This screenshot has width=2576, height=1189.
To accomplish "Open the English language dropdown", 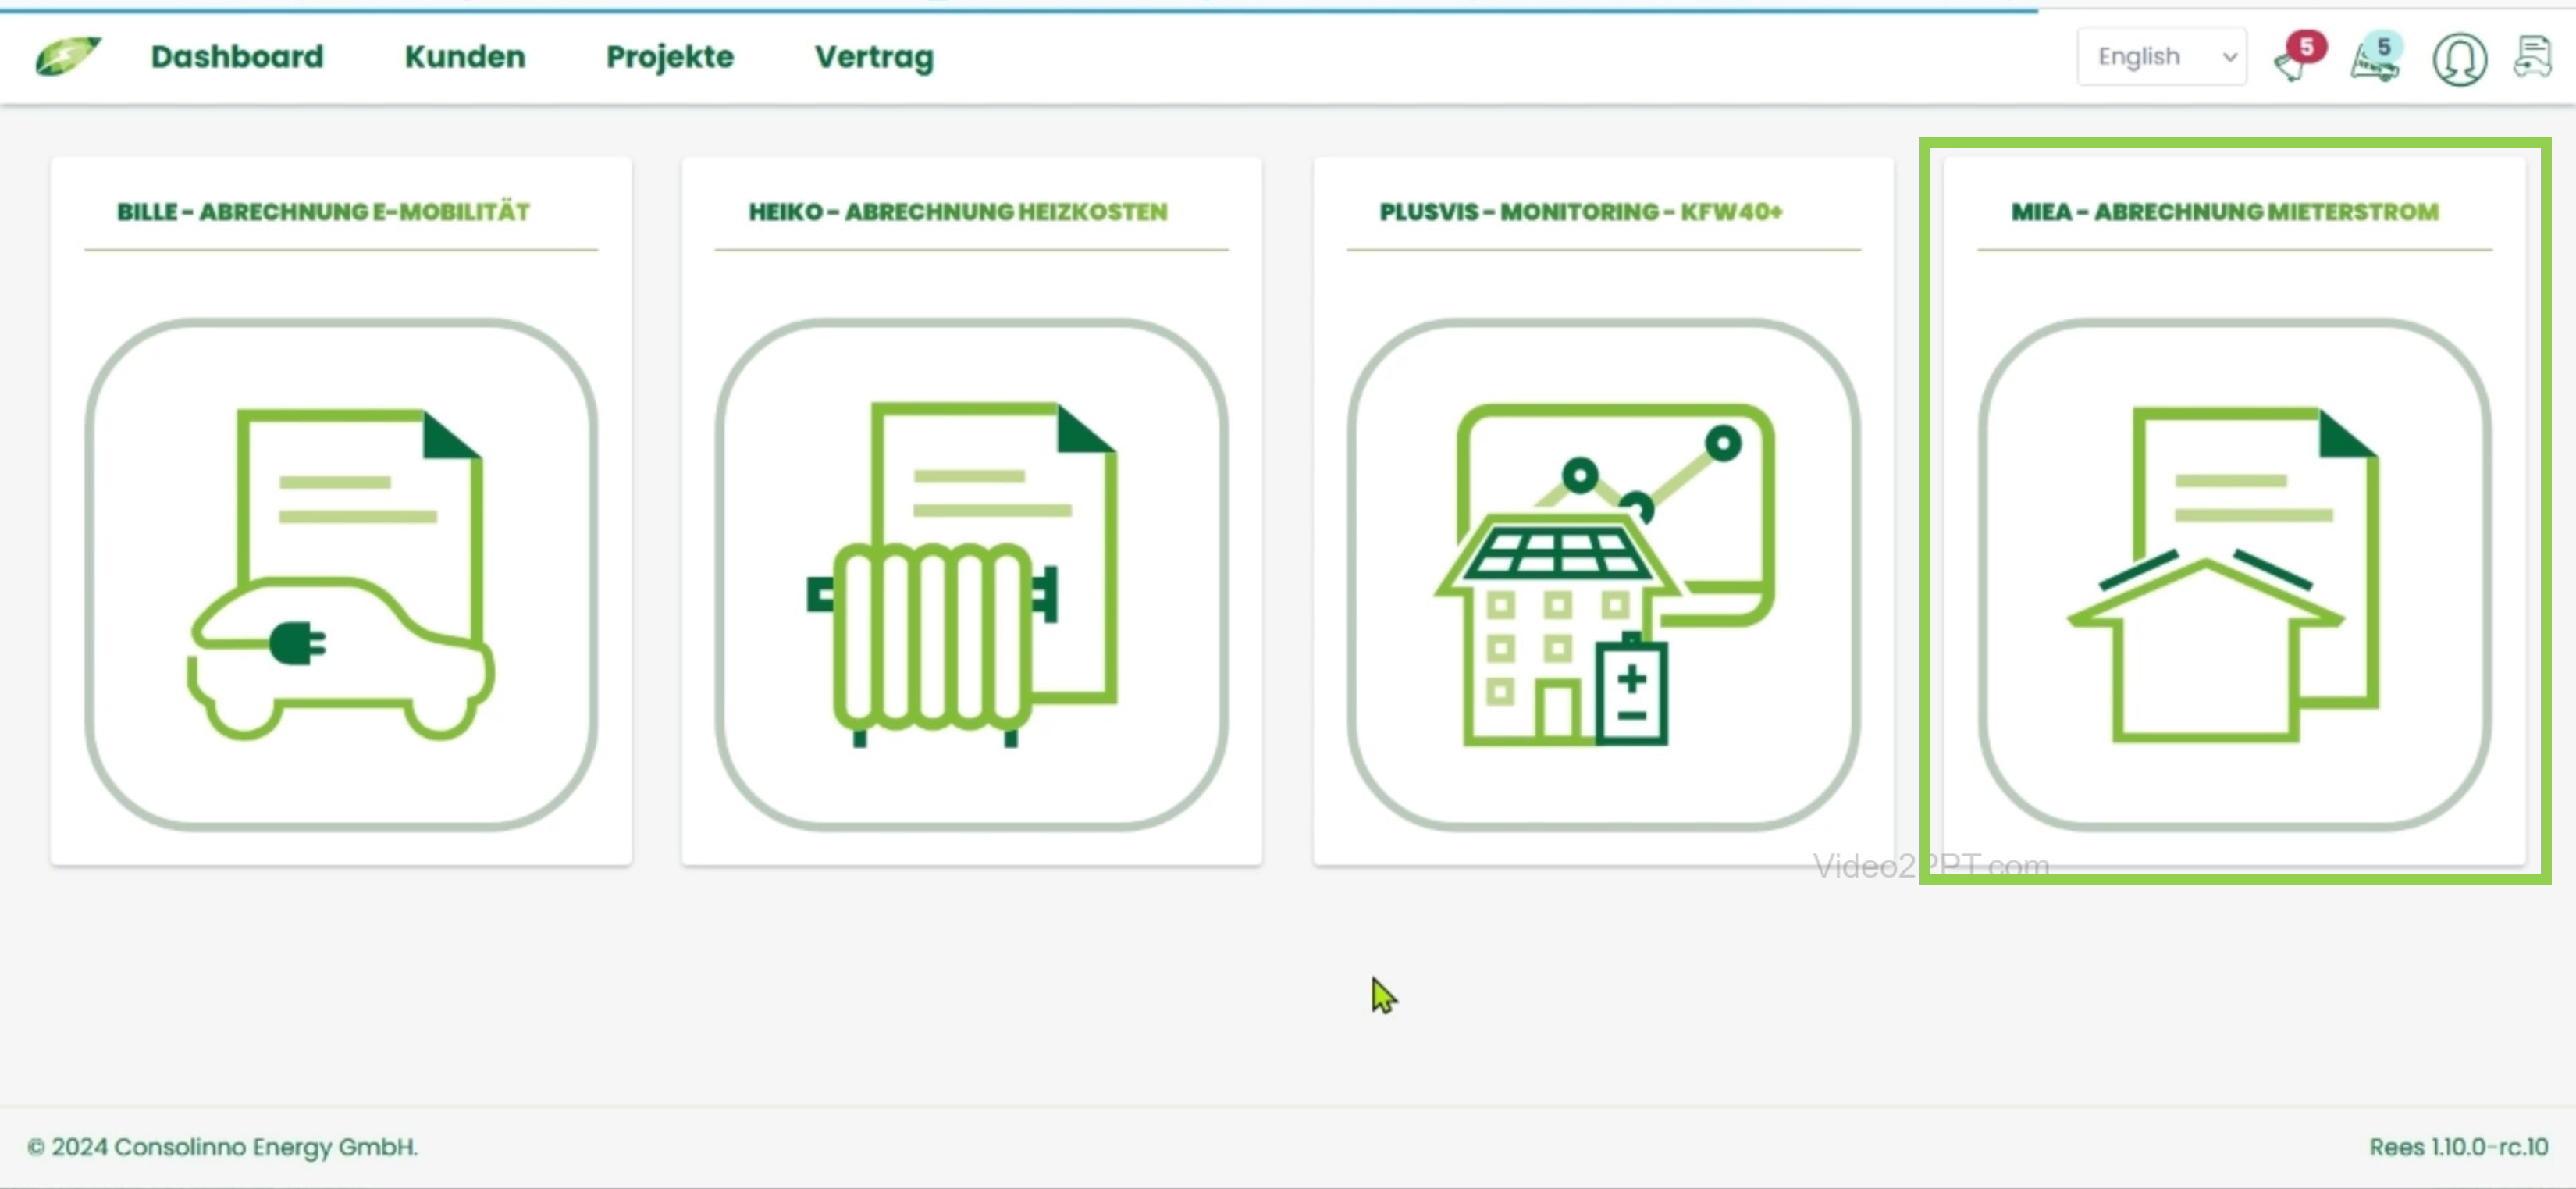I will 2161,57.
